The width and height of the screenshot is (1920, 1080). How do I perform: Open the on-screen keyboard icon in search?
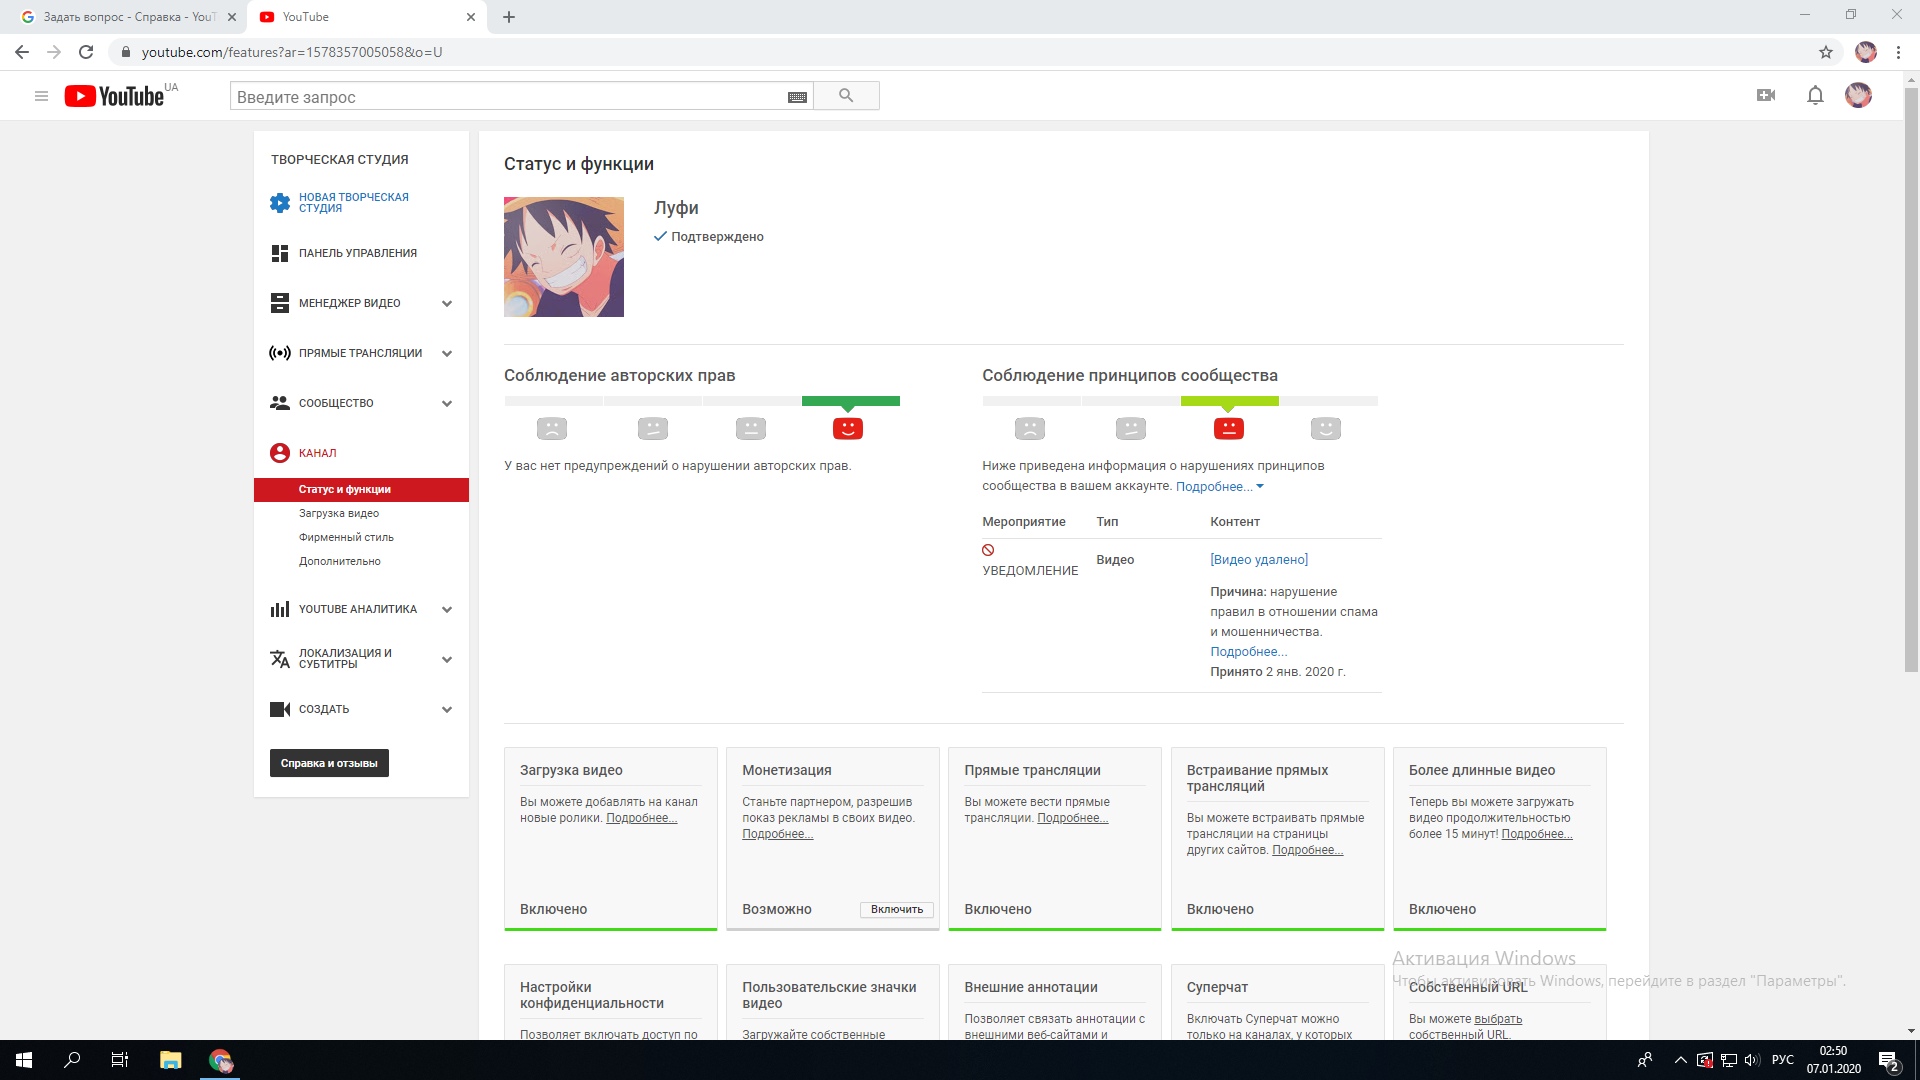pos(797,97)
